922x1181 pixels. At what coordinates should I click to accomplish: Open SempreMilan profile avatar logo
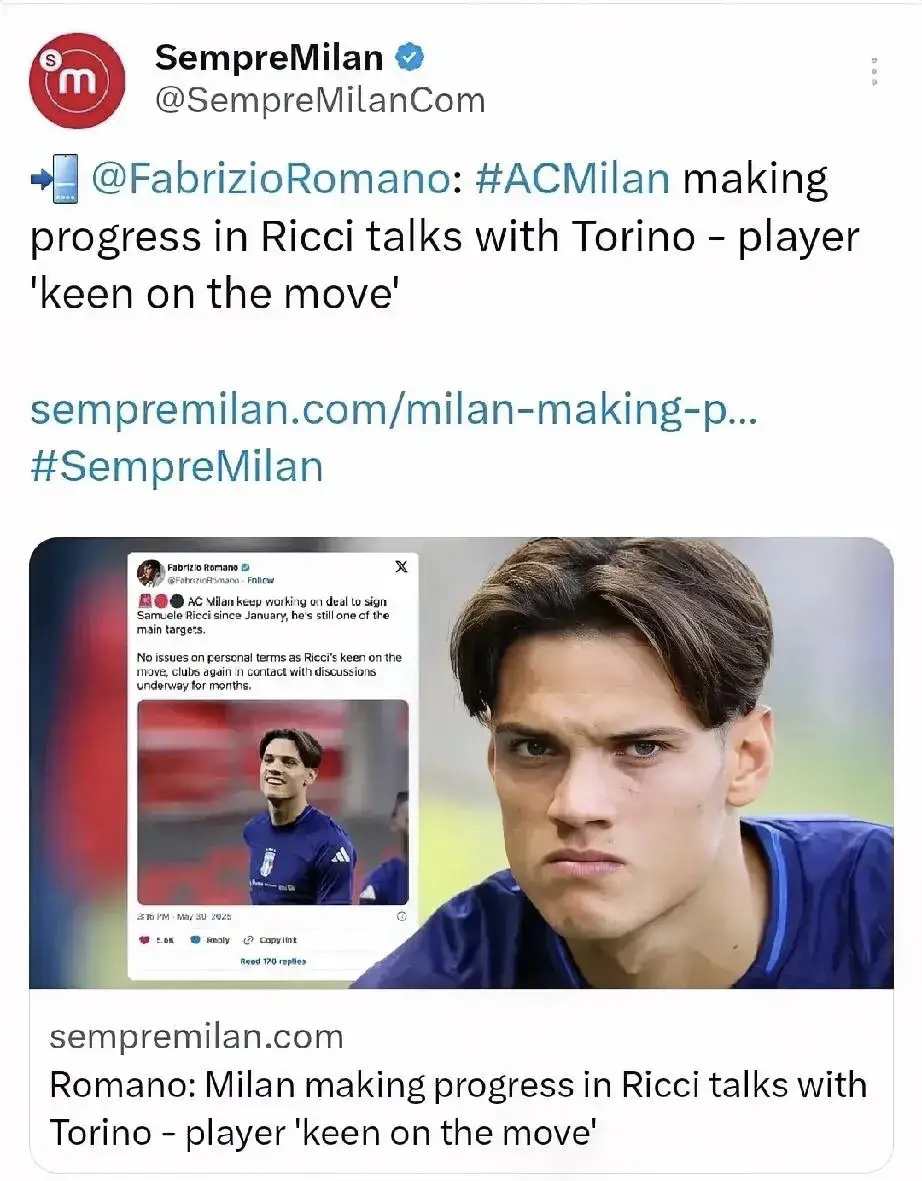click(78, 80)
